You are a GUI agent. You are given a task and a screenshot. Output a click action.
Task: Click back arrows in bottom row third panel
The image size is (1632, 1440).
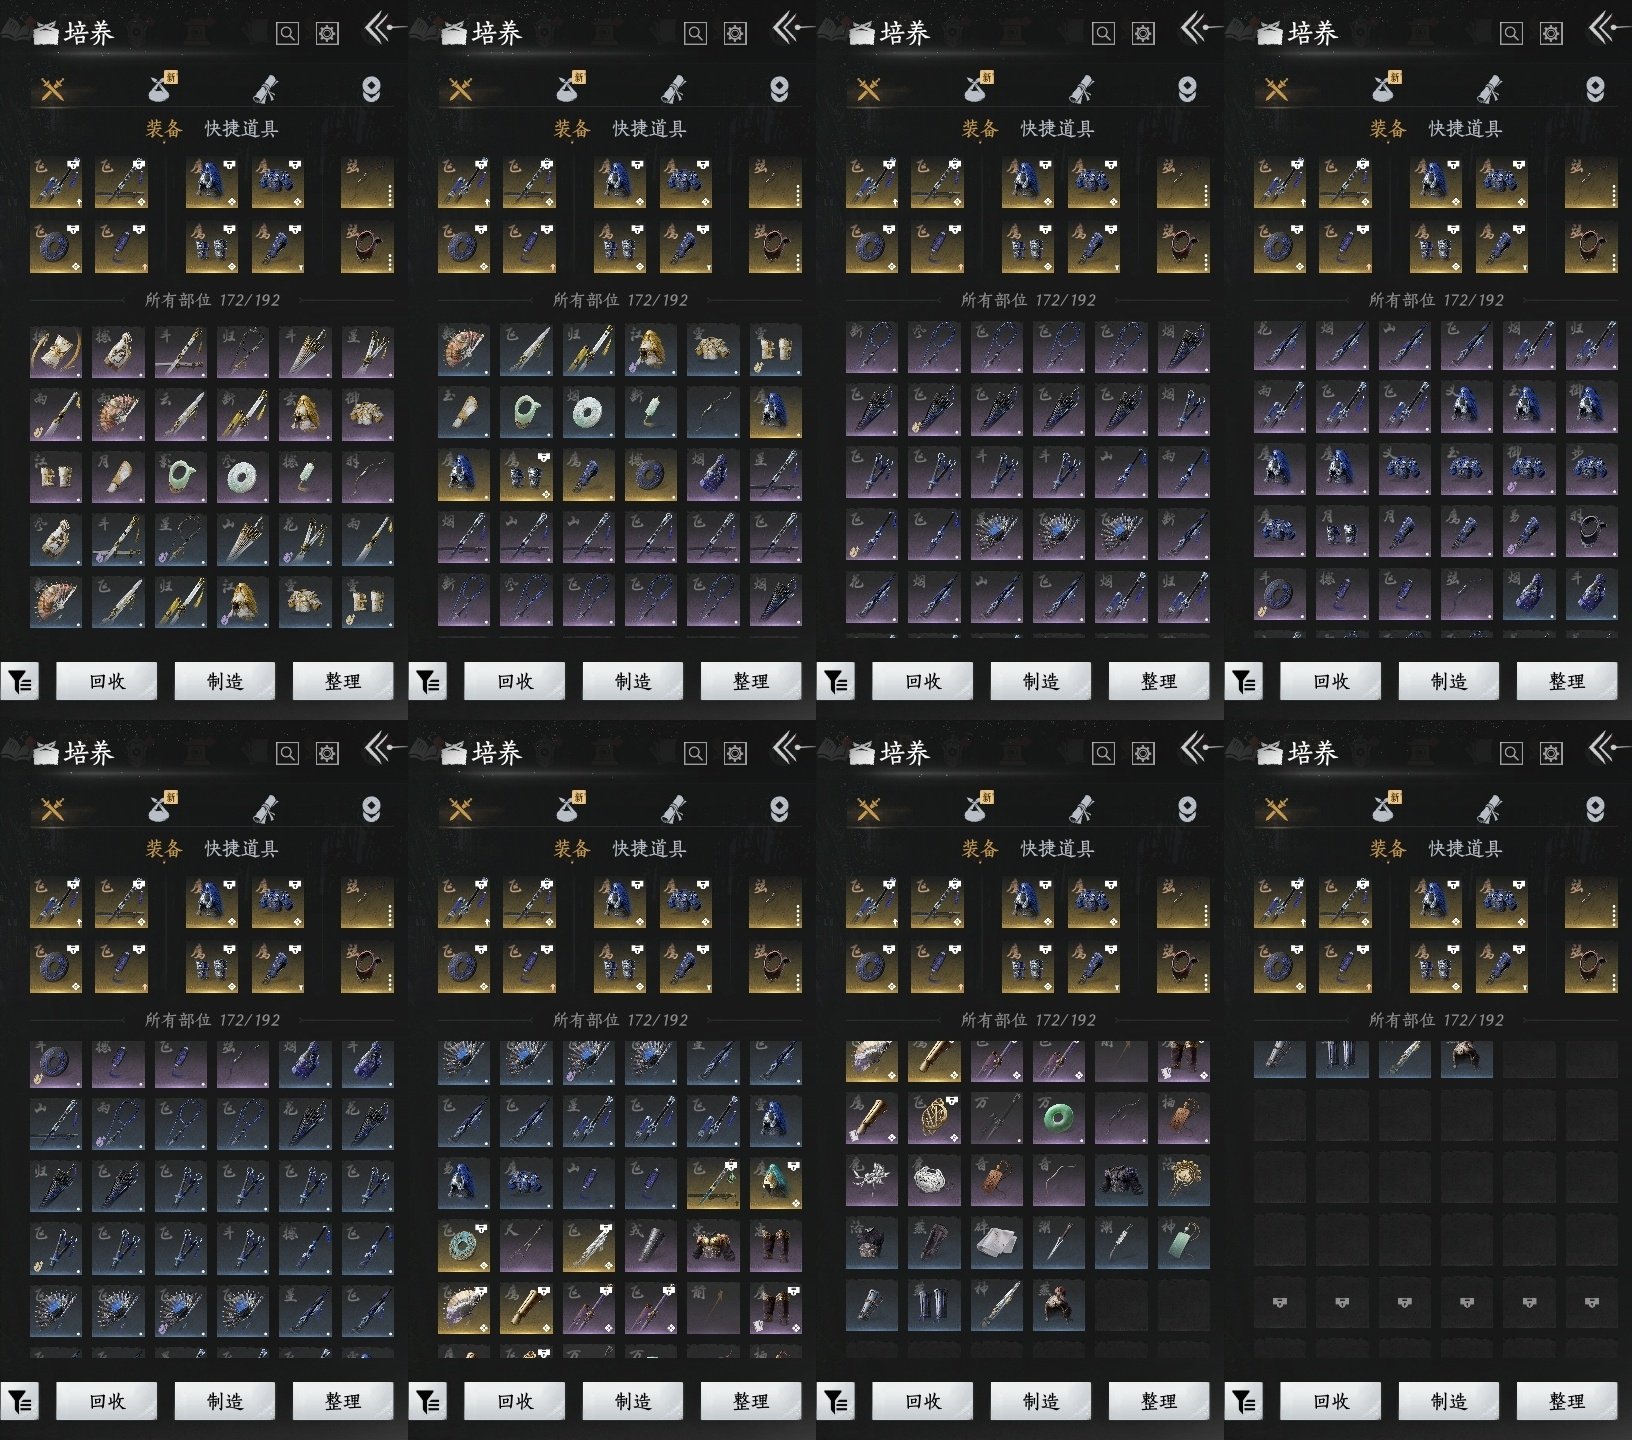pyautogui.click(x=1198, y=747)
